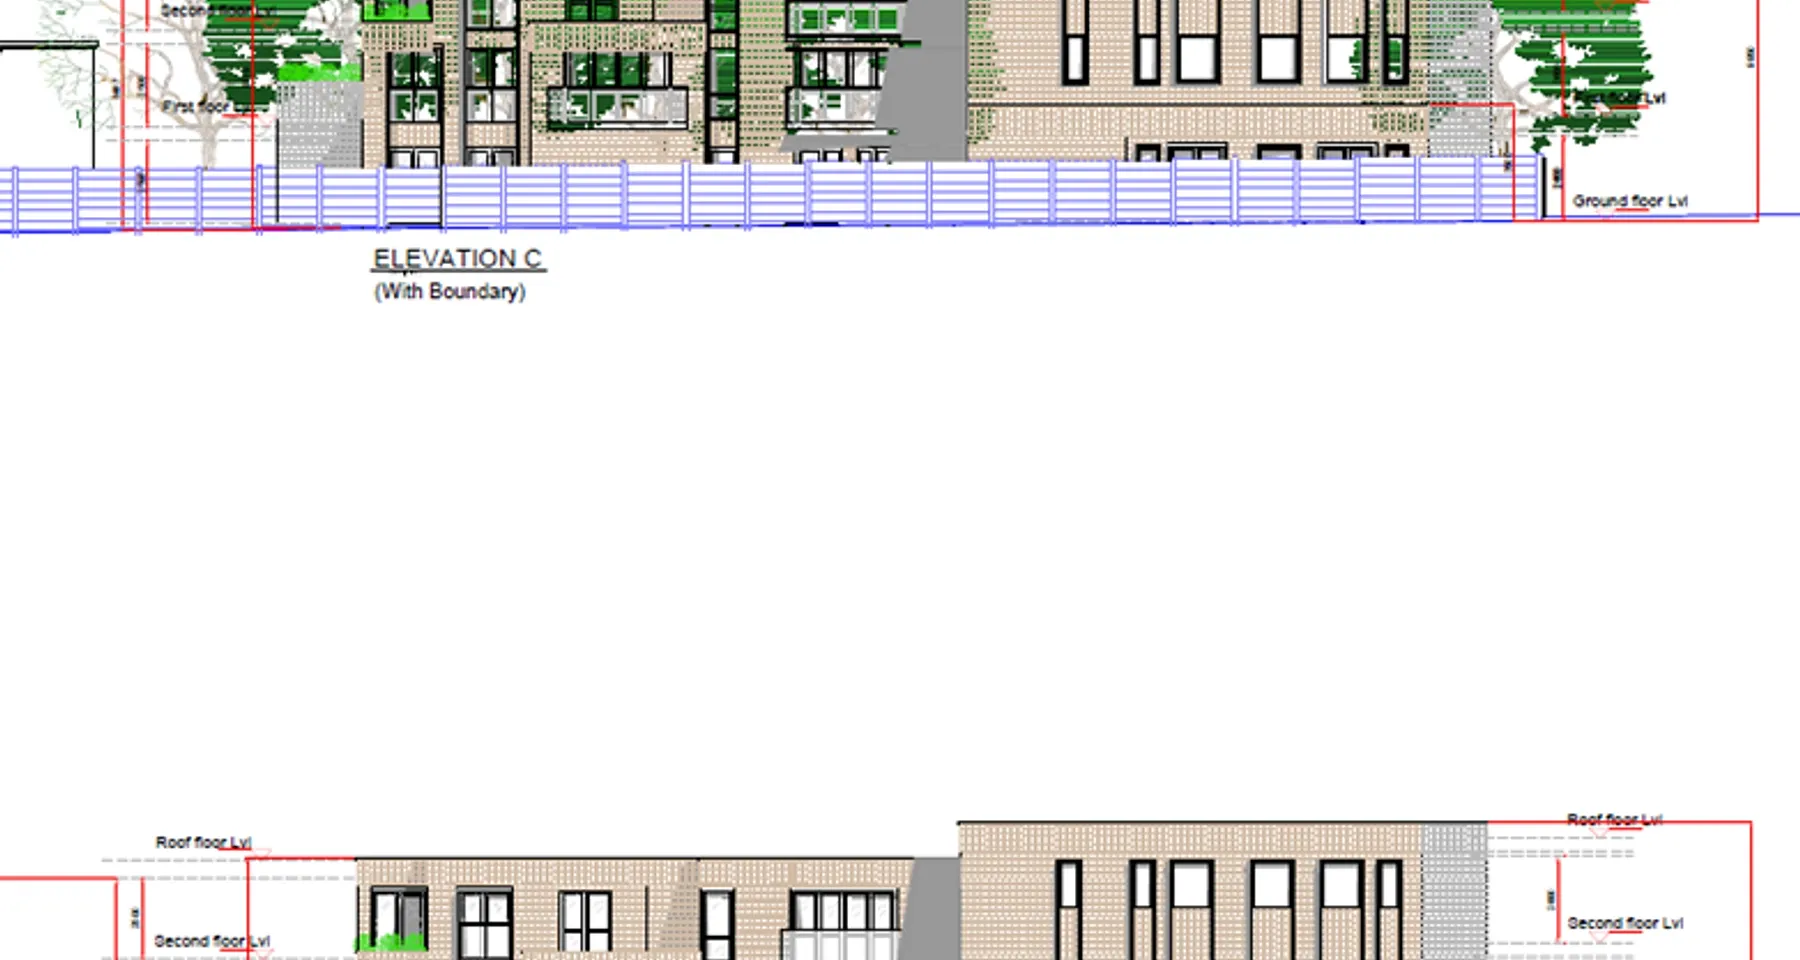
Task: Click left Second floor Lvl label in lower elevation
Action: click(211, 941)
